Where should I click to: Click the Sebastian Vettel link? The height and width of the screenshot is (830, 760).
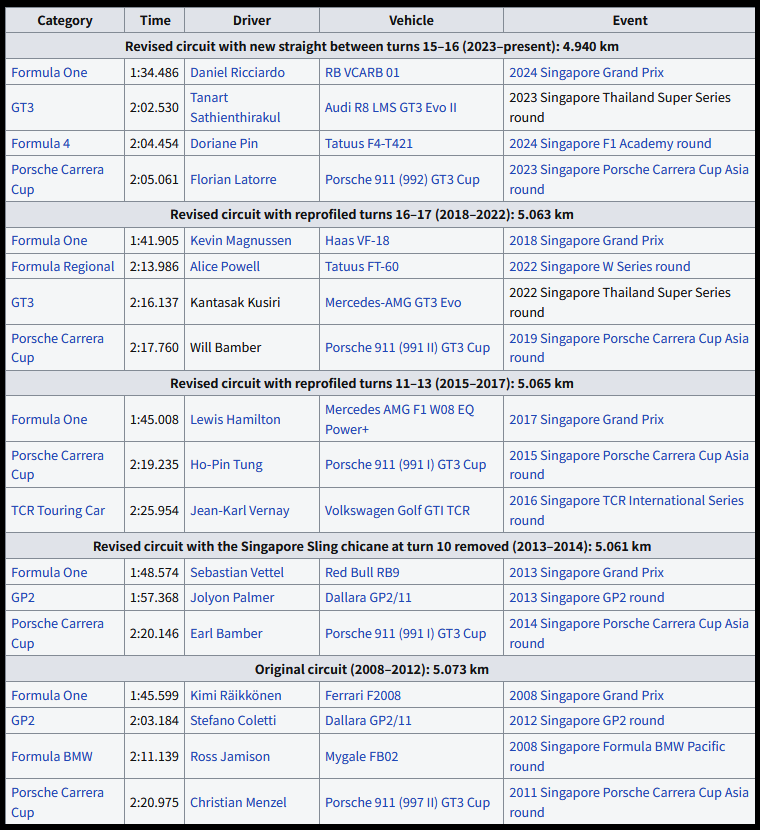pyautogui.click(x=237, y=572)
